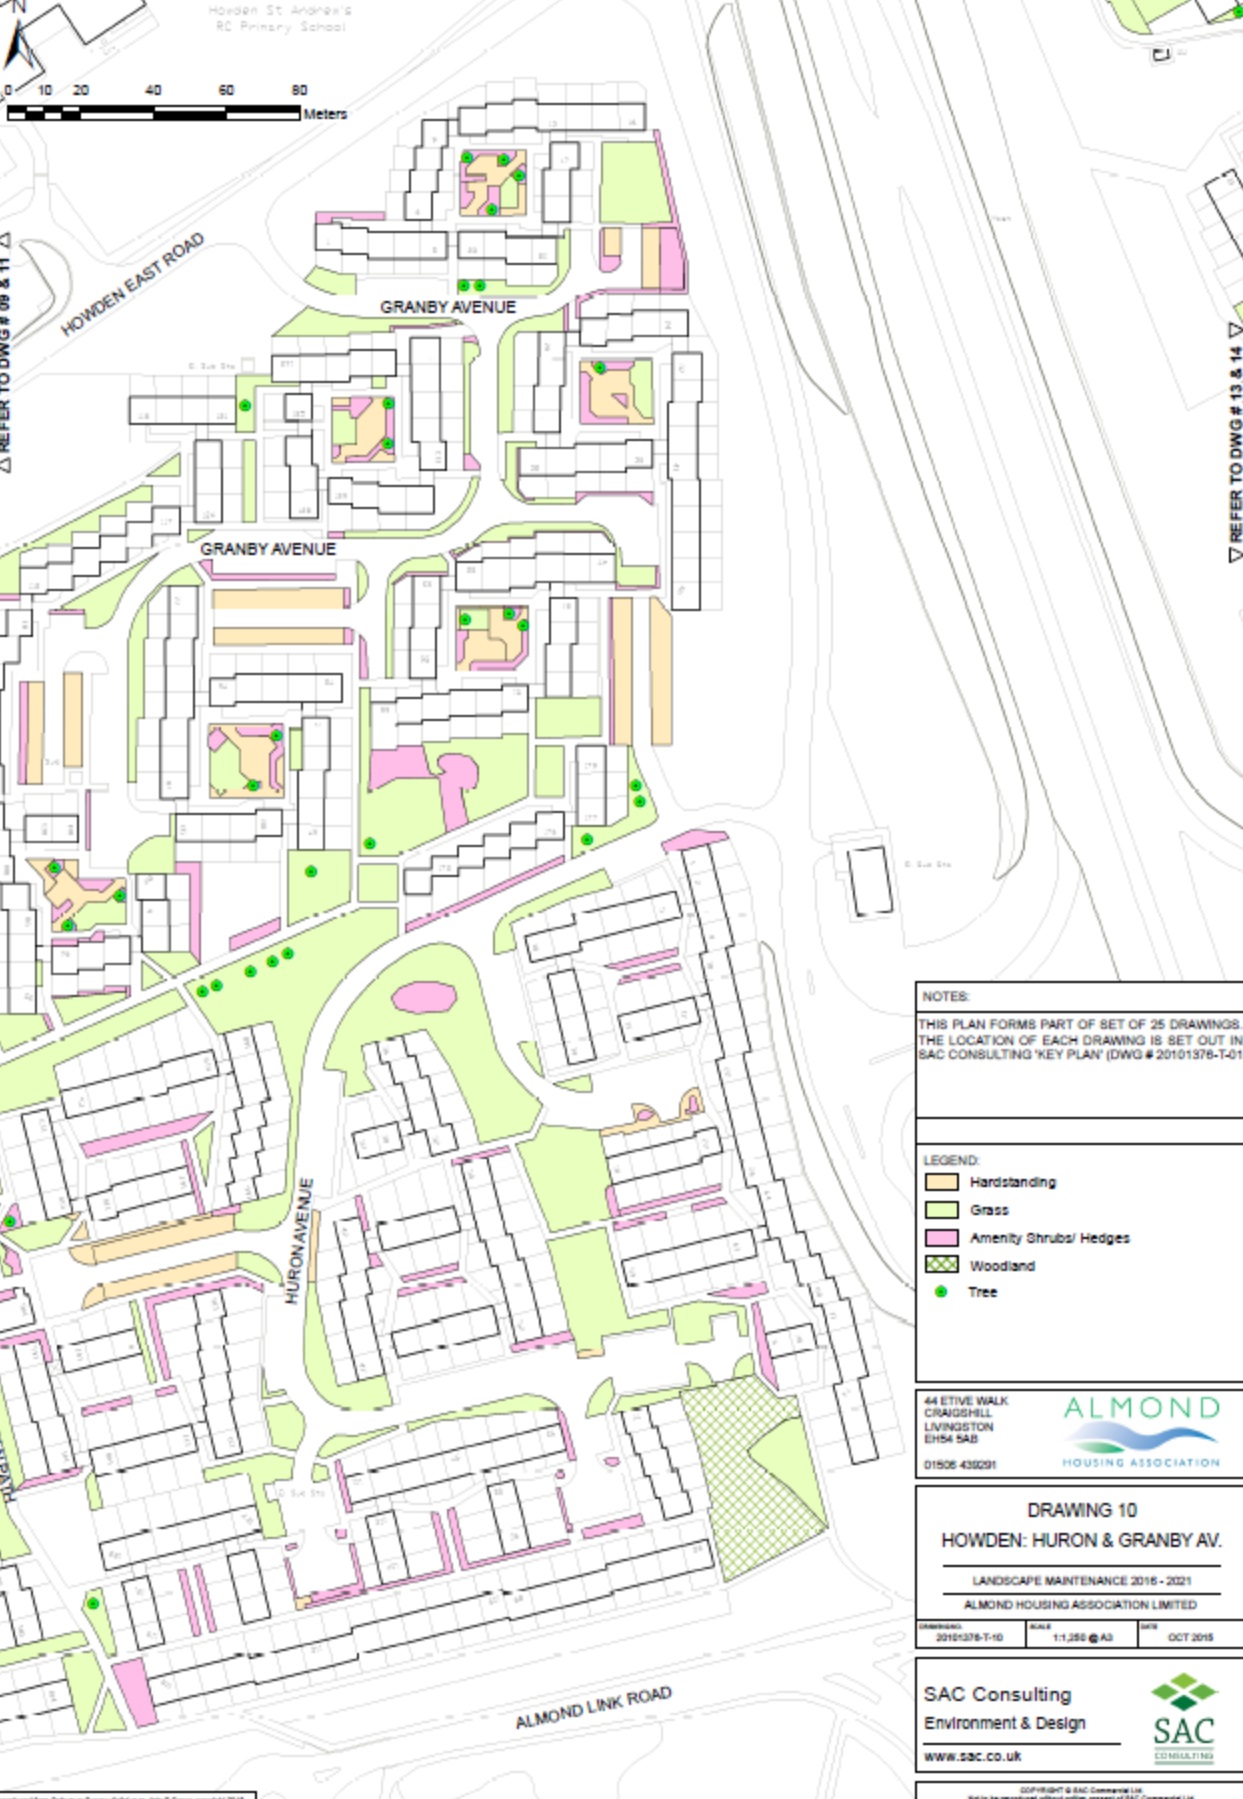Click the green Tree symbol in legend

click(940, 1292)
